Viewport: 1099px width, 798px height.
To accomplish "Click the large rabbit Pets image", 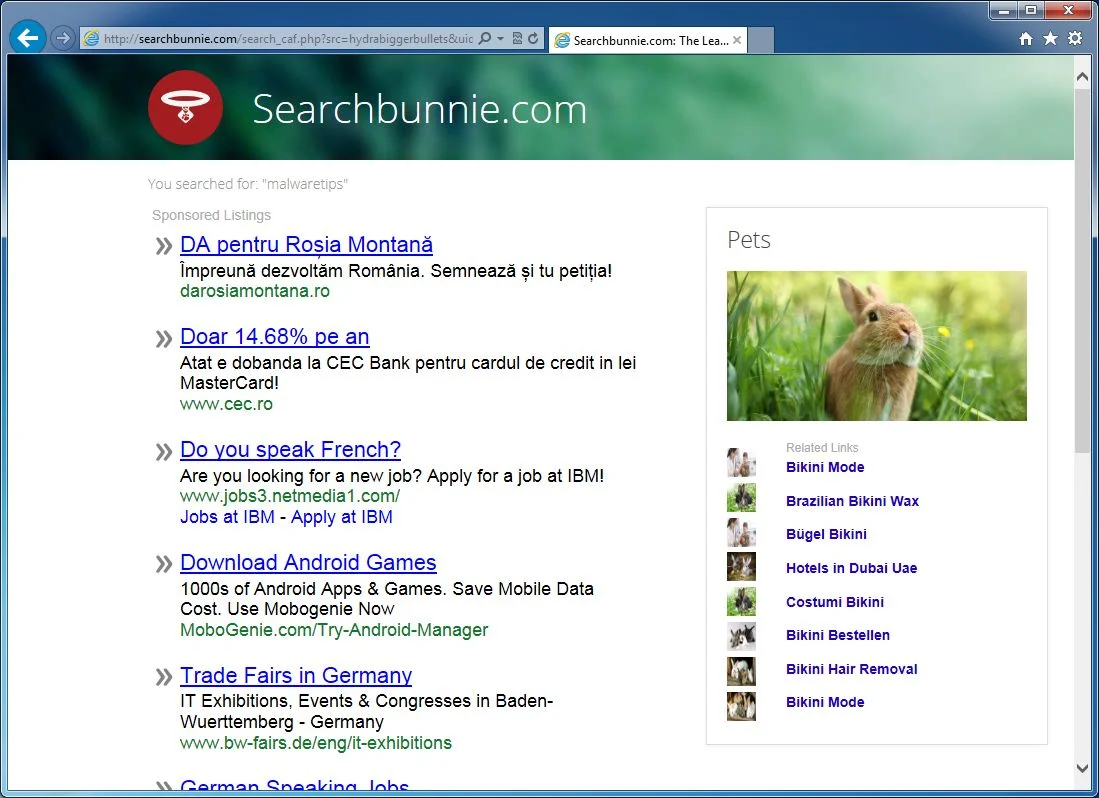I will pos(877,346).
